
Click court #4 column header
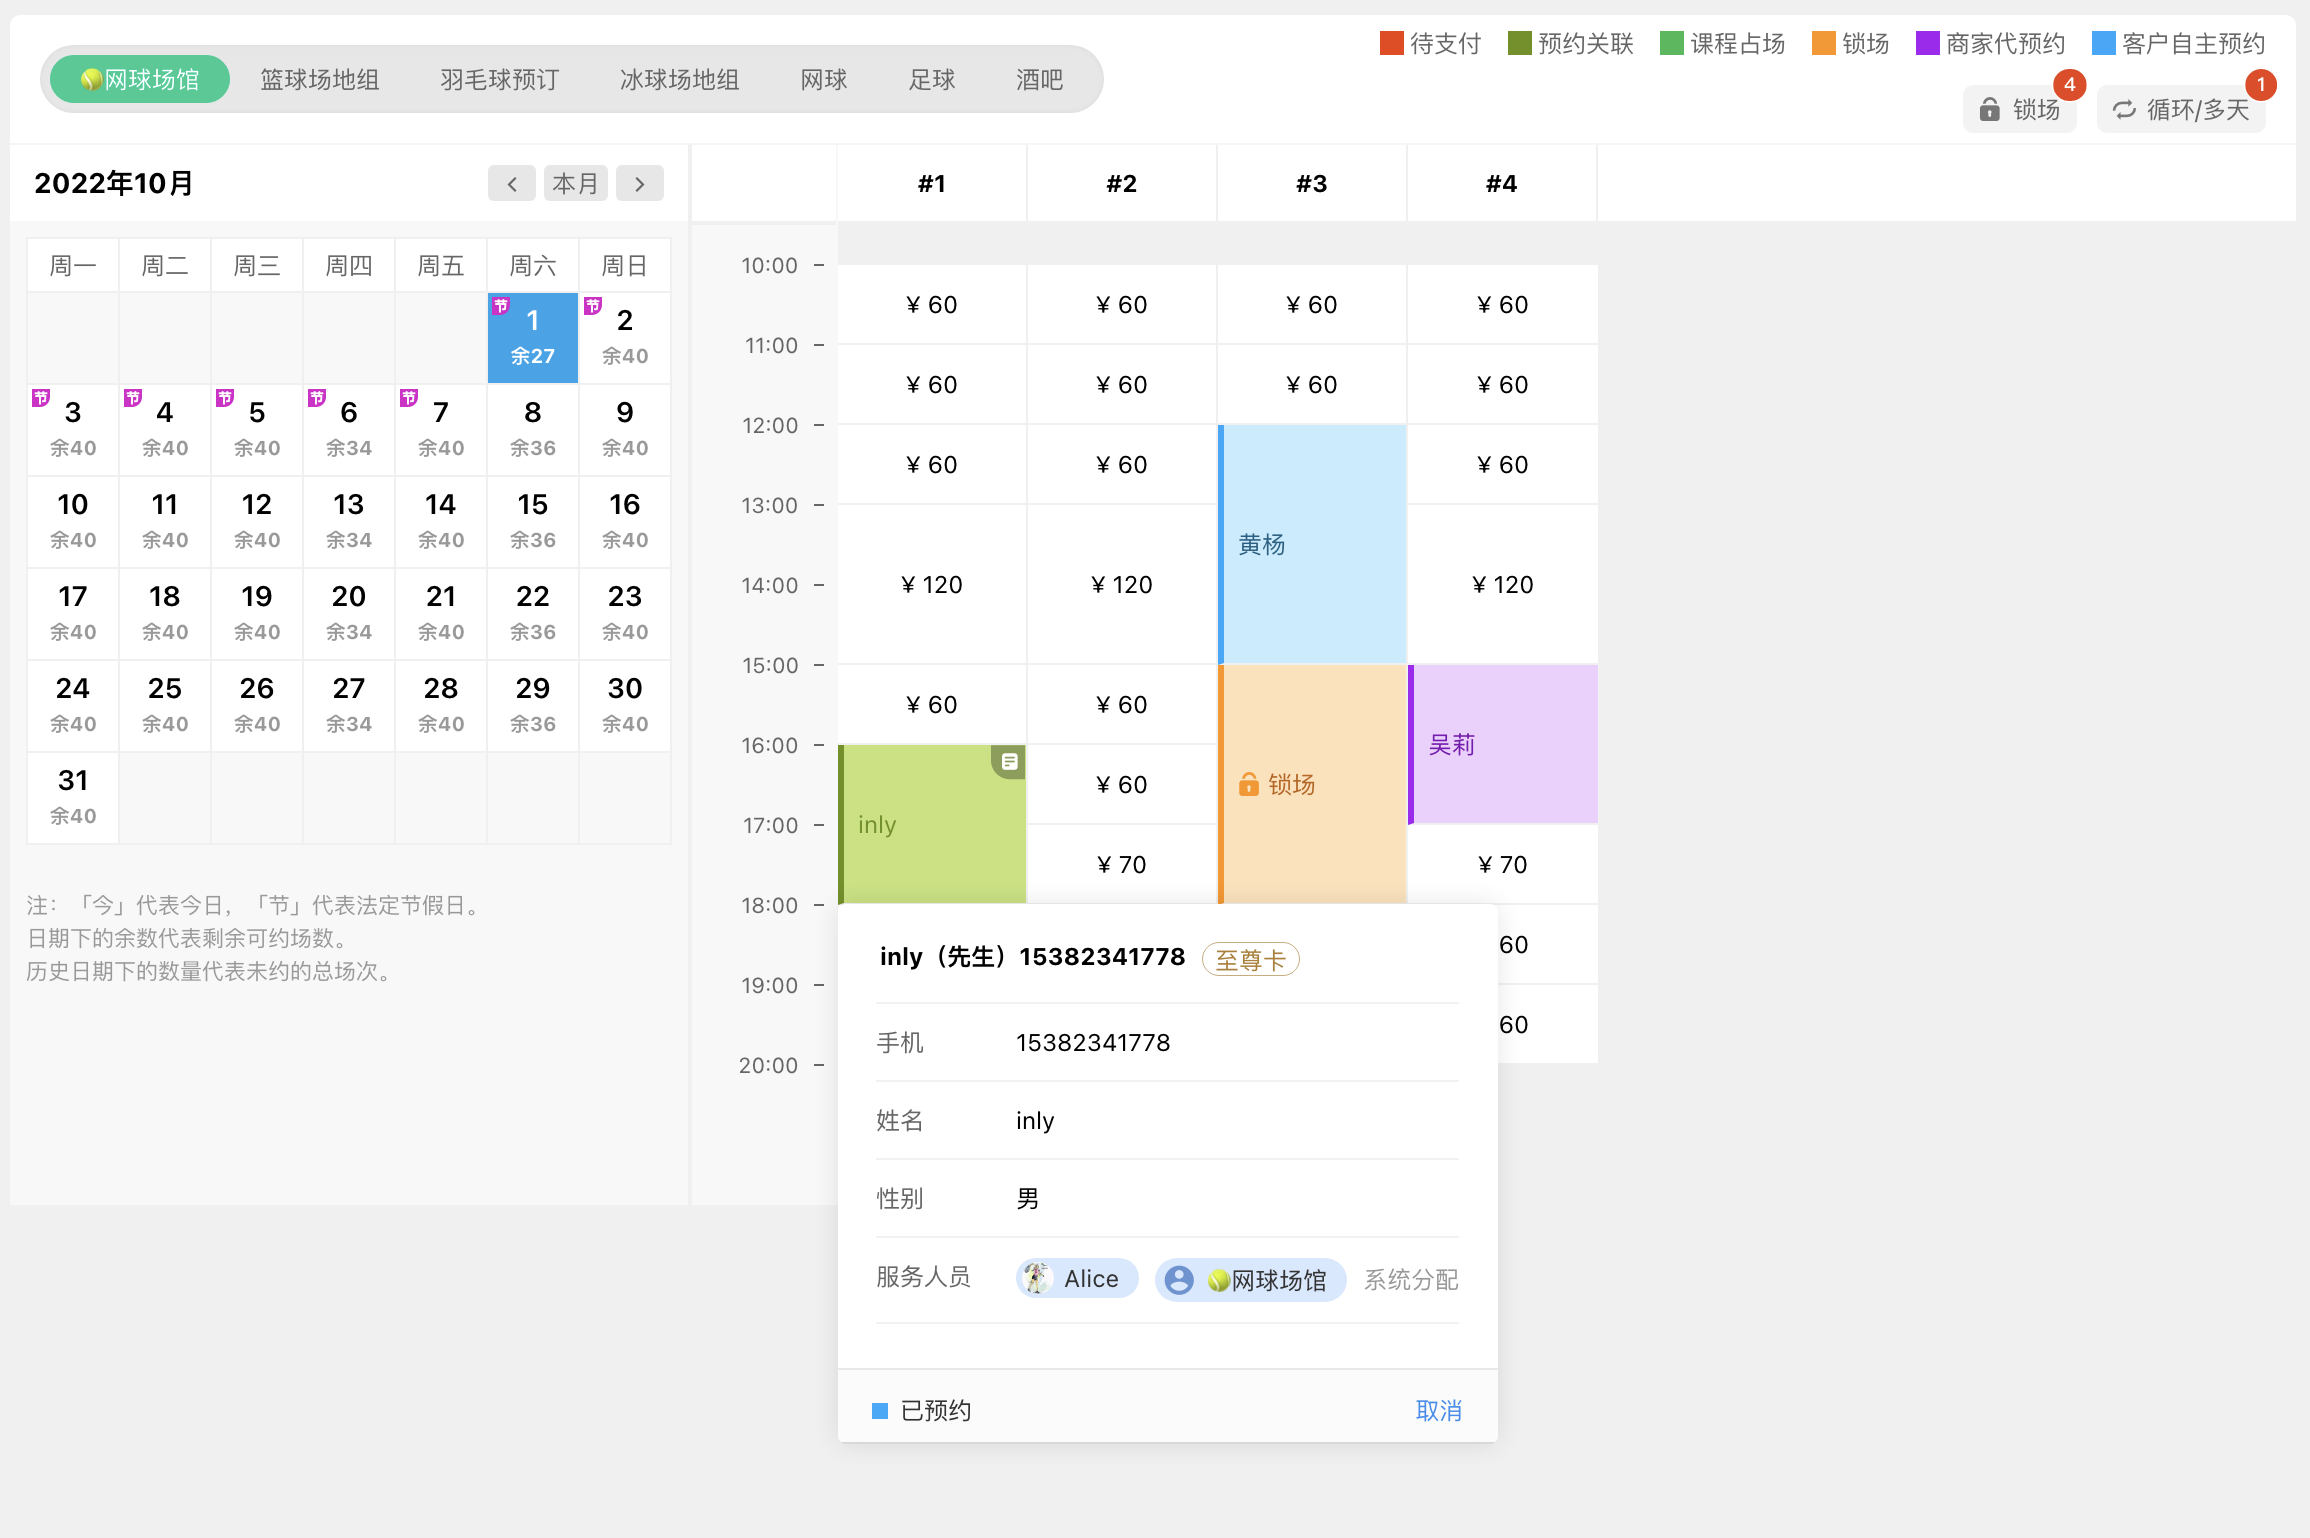pyautogui.click(x=1502, y=184)
